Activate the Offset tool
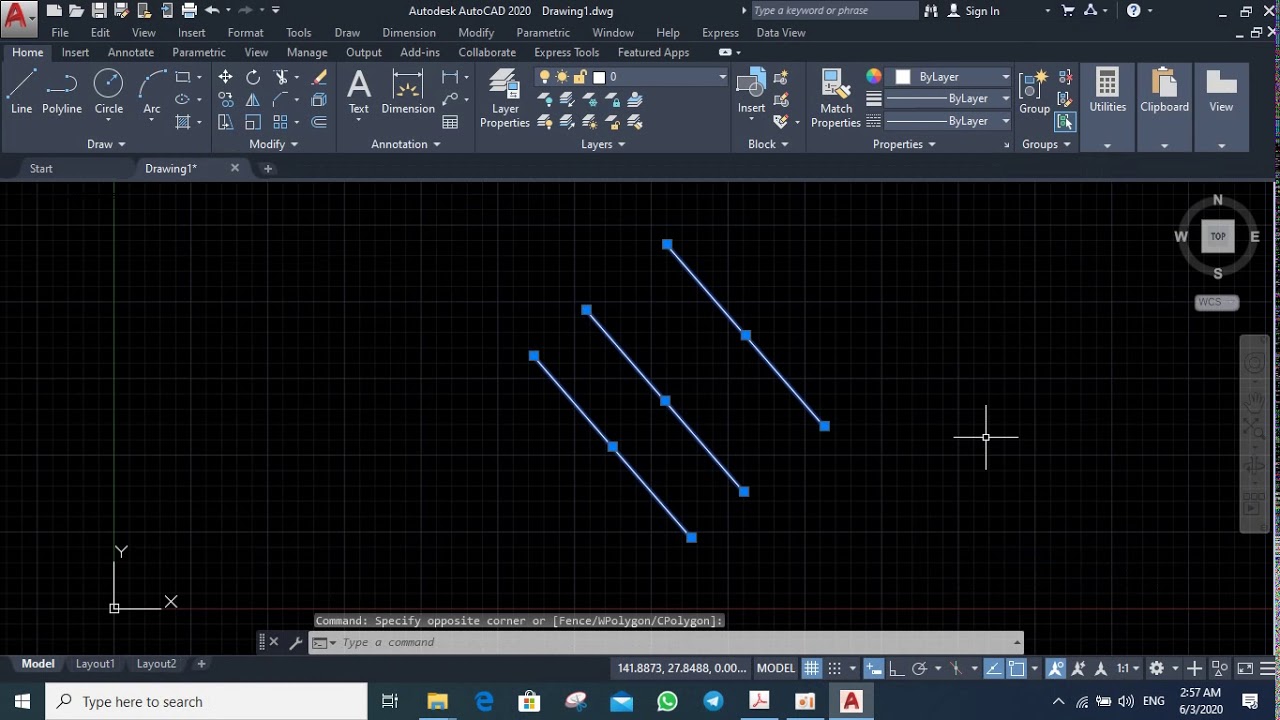 tap(319, 122)
